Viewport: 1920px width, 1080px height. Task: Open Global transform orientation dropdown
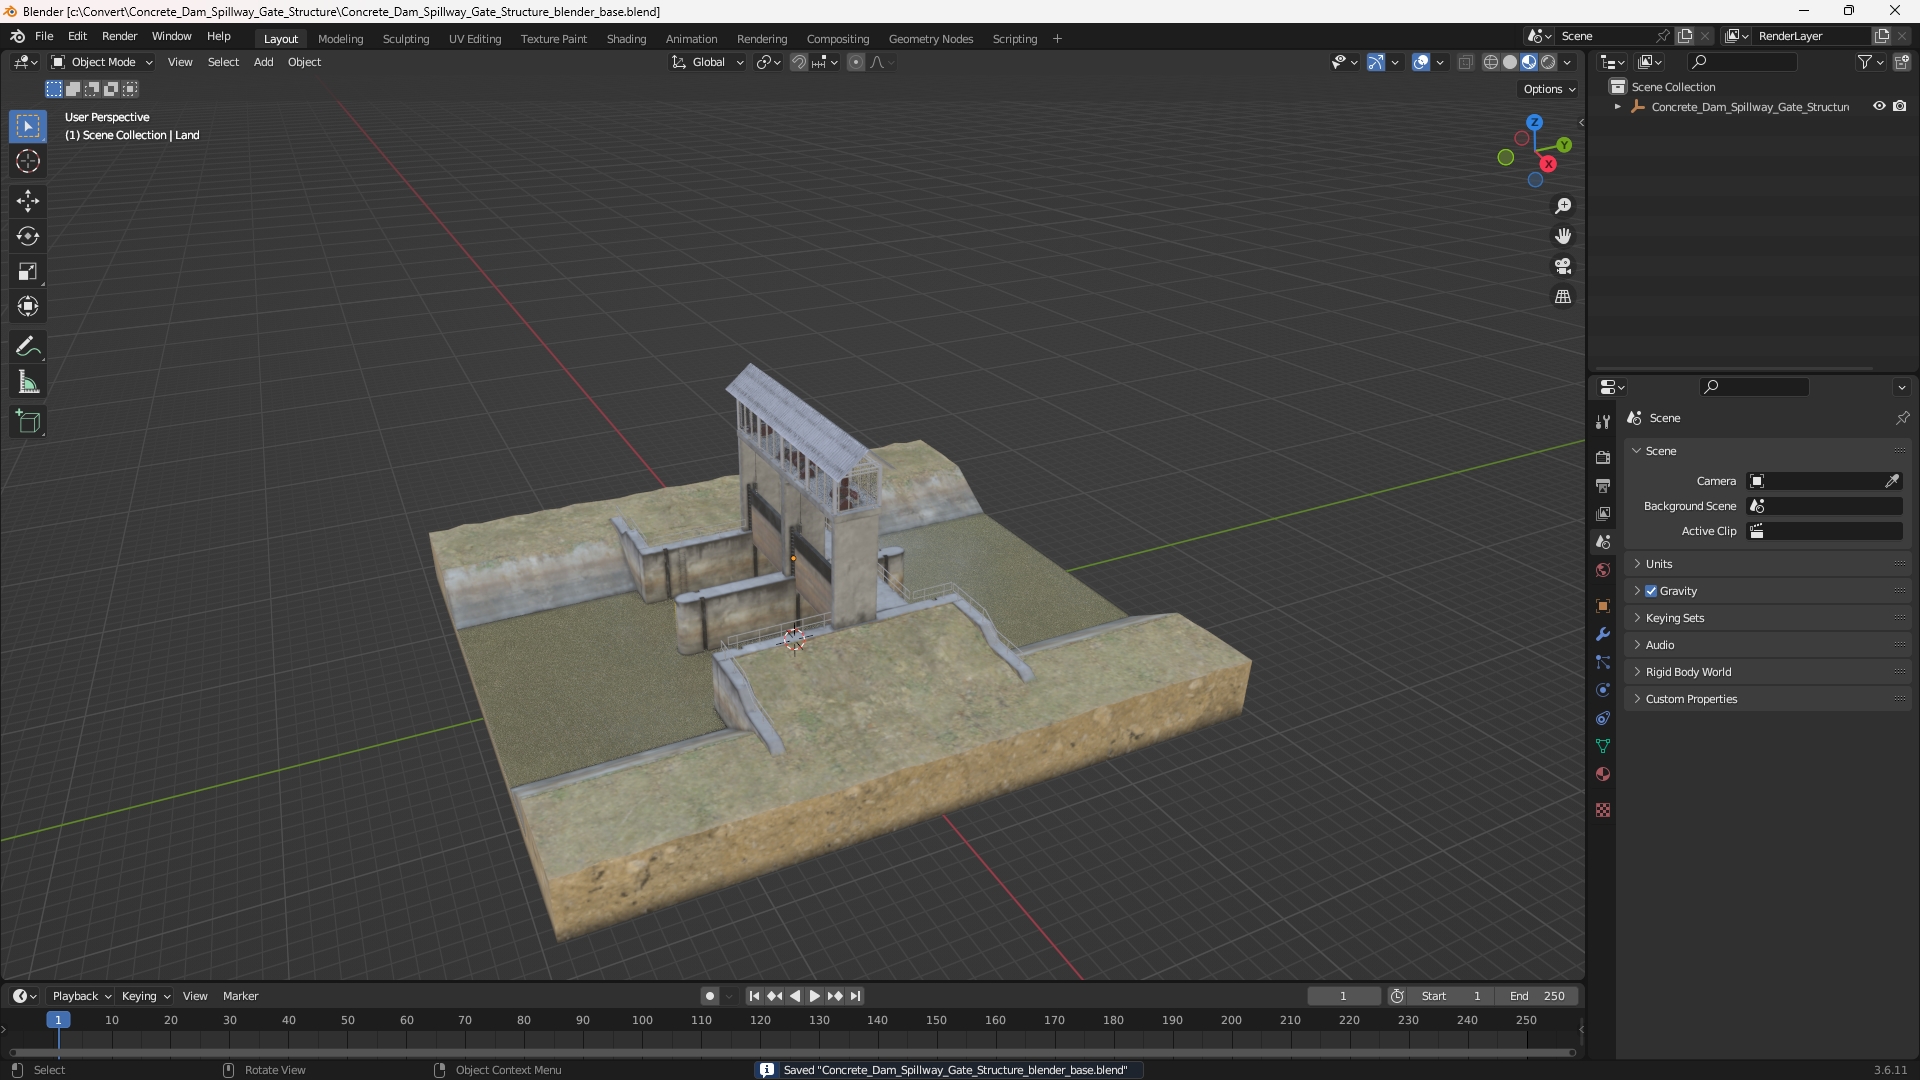click(x=707, y=62)
